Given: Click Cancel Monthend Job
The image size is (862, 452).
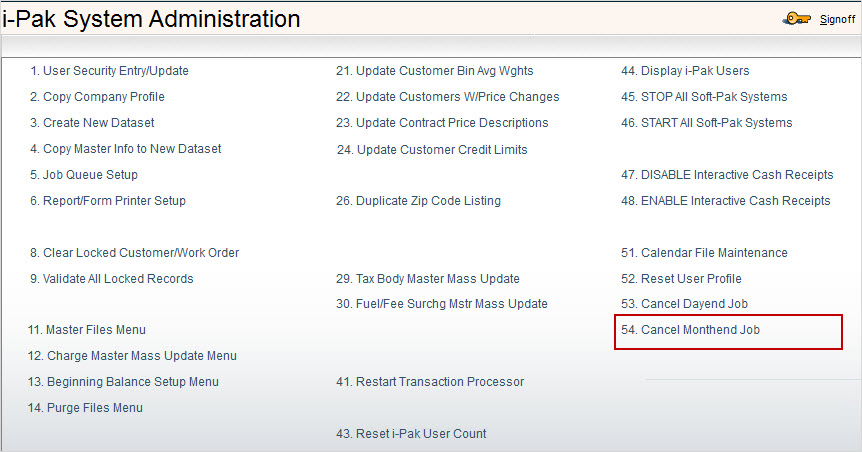Looking at the screenshot, I should tap(690, 330).
